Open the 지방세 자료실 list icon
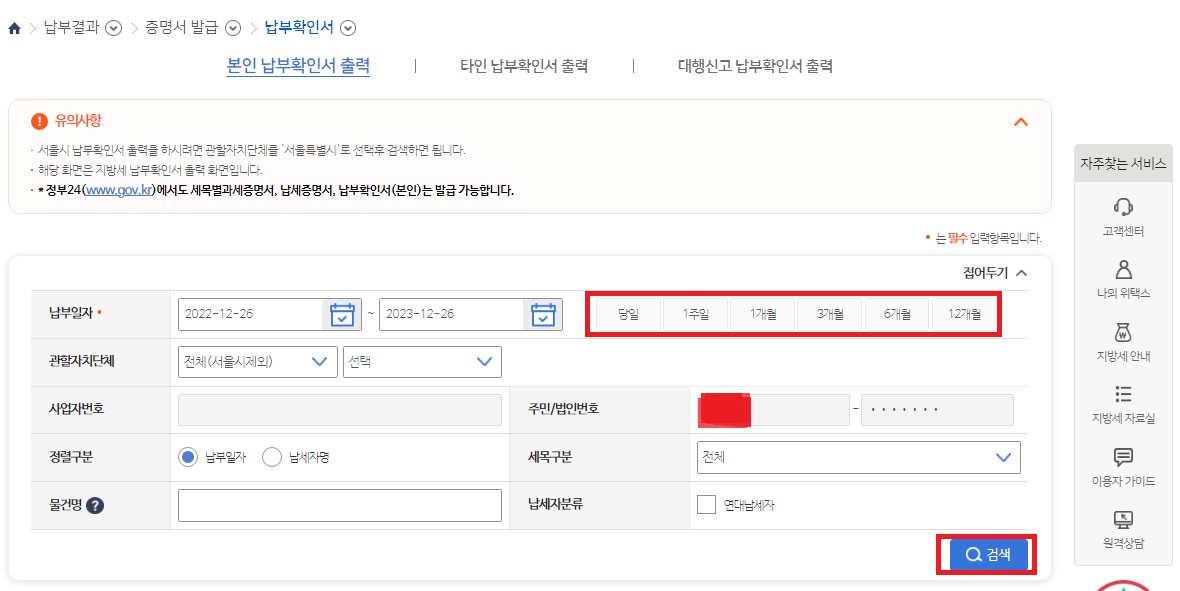1180x591 pixels. click(1124, 394)
